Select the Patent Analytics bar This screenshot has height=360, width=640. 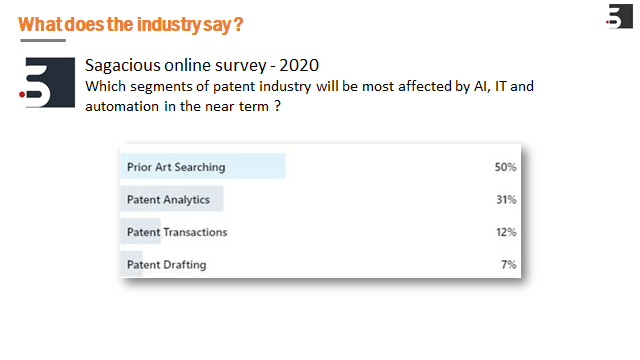(x=172, y=199)
